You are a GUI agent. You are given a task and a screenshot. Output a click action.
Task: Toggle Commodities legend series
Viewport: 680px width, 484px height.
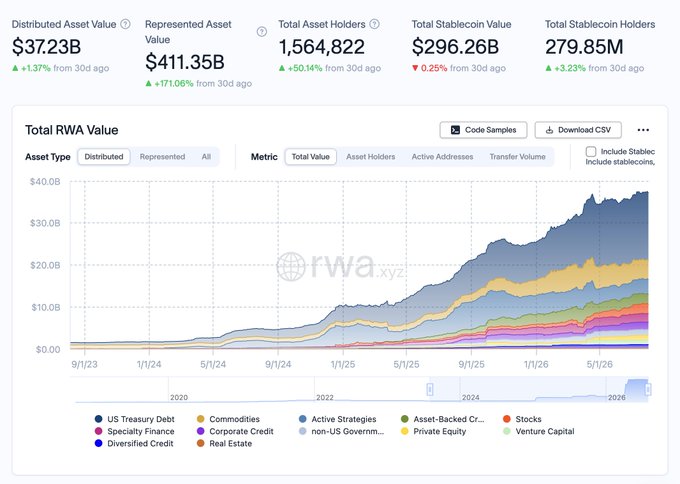point(228,419)
